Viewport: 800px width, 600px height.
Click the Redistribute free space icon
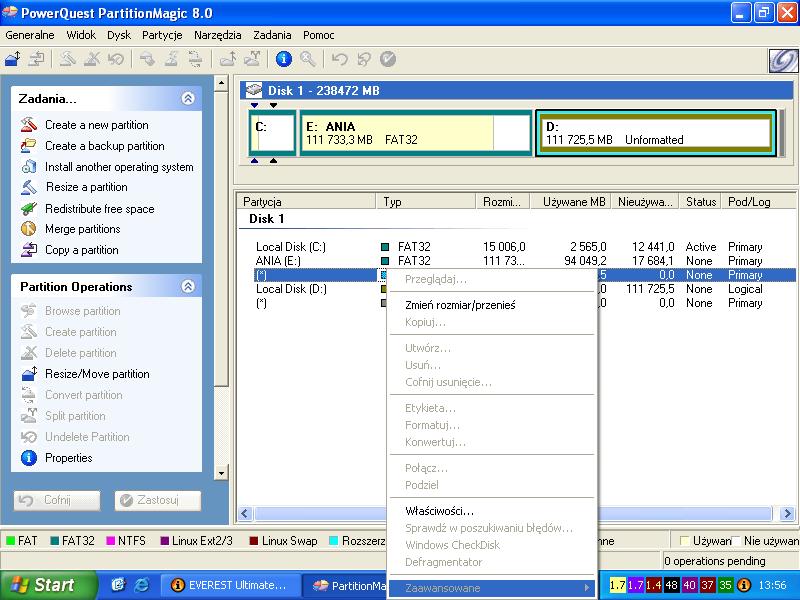(29, 208)
